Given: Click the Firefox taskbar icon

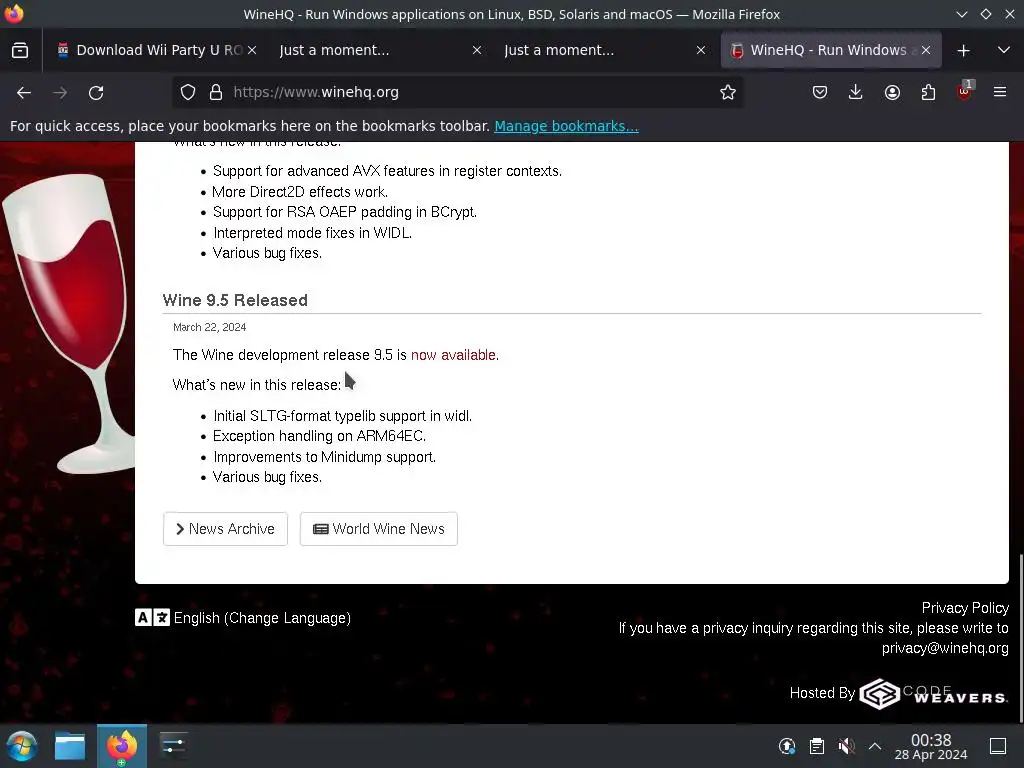Looking at the screenshot, I should pyautogui.click(x=122, y=746).
